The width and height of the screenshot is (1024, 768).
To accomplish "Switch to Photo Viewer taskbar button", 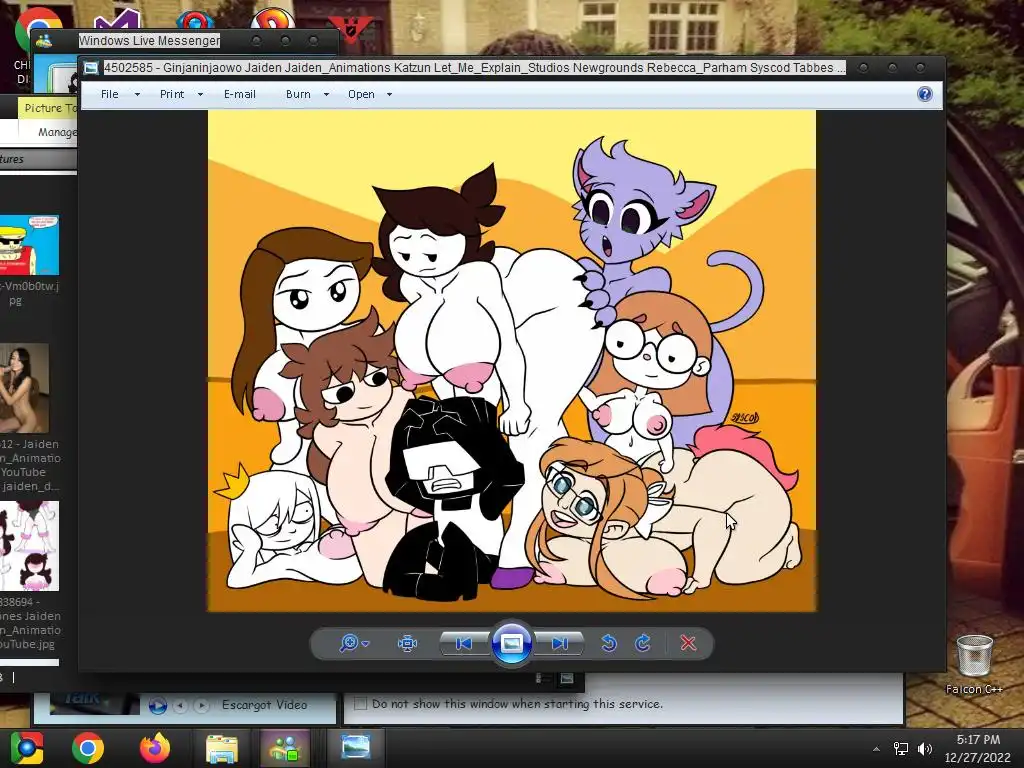I will (355, 748).
